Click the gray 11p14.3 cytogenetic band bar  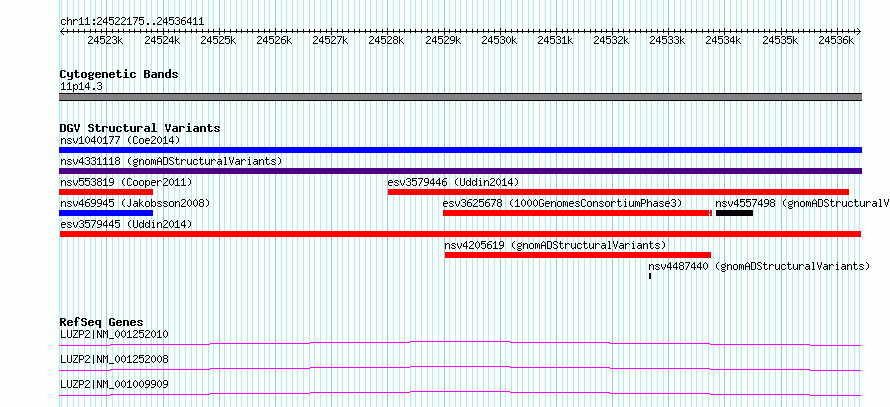460,97
